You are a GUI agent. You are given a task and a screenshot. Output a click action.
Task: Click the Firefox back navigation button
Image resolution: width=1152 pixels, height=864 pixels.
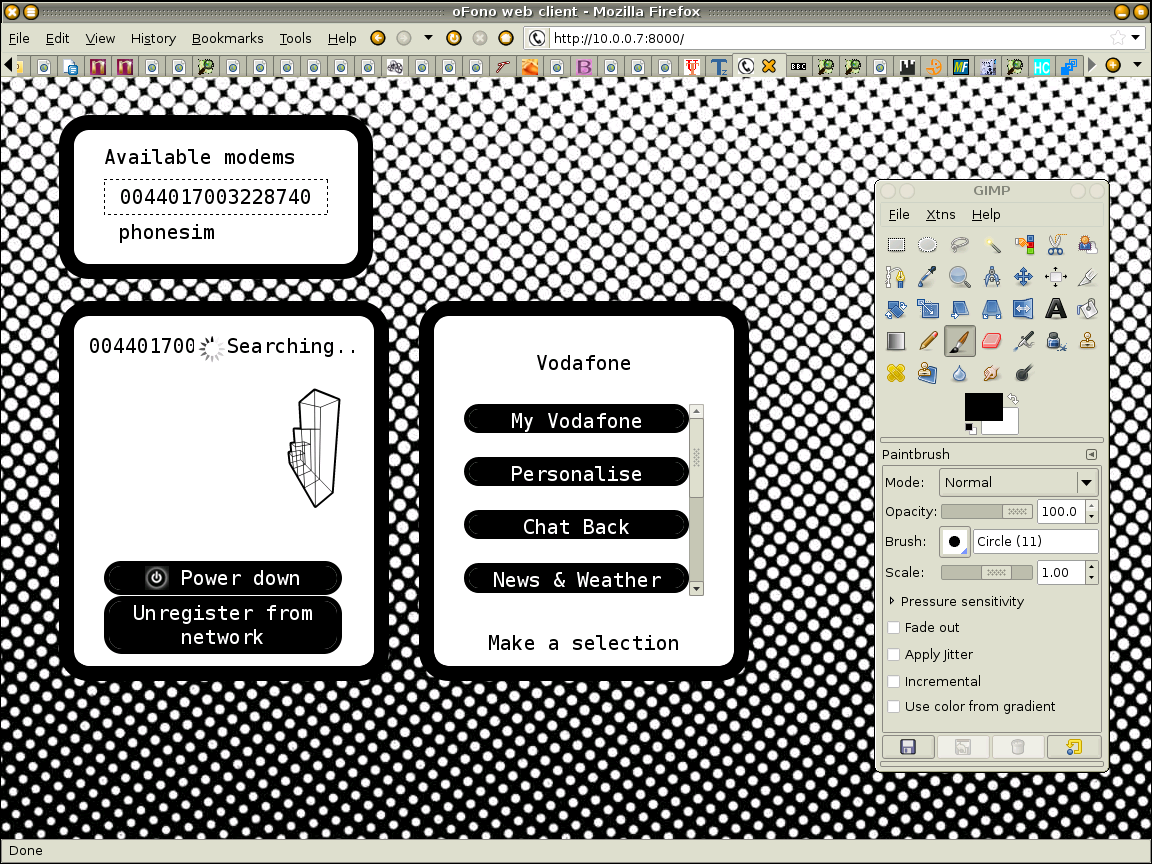point(378,37)
